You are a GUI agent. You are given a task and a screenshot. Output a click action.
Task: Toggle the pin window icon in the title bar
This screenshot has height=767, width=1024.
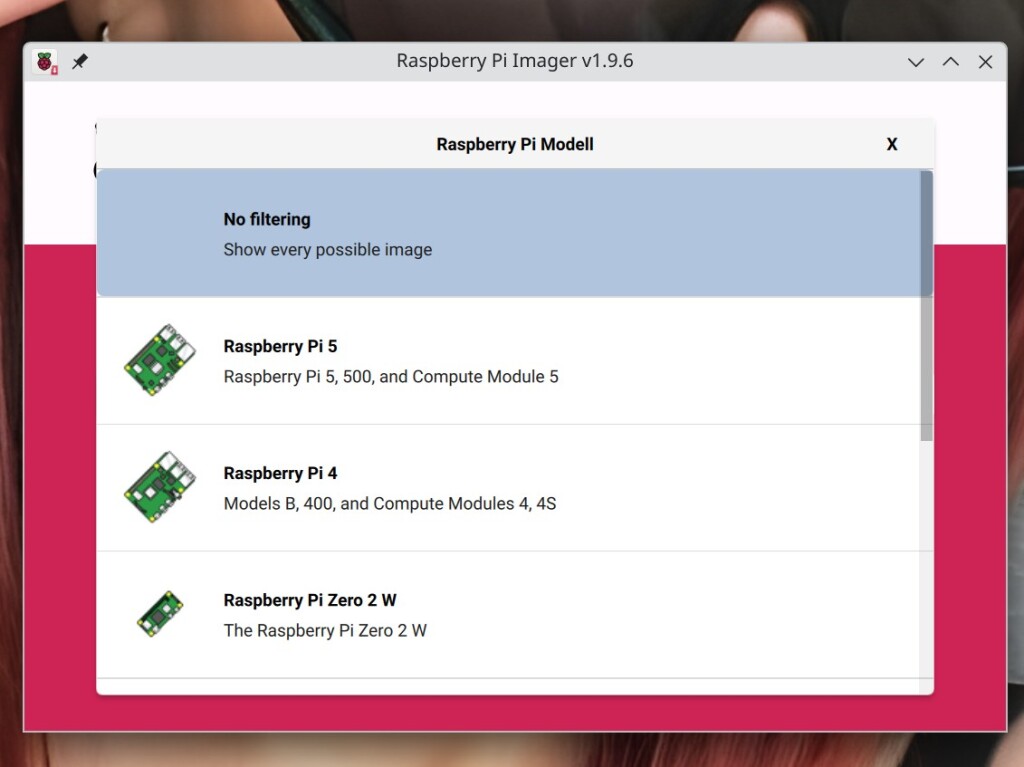click(x=80, y=62)
